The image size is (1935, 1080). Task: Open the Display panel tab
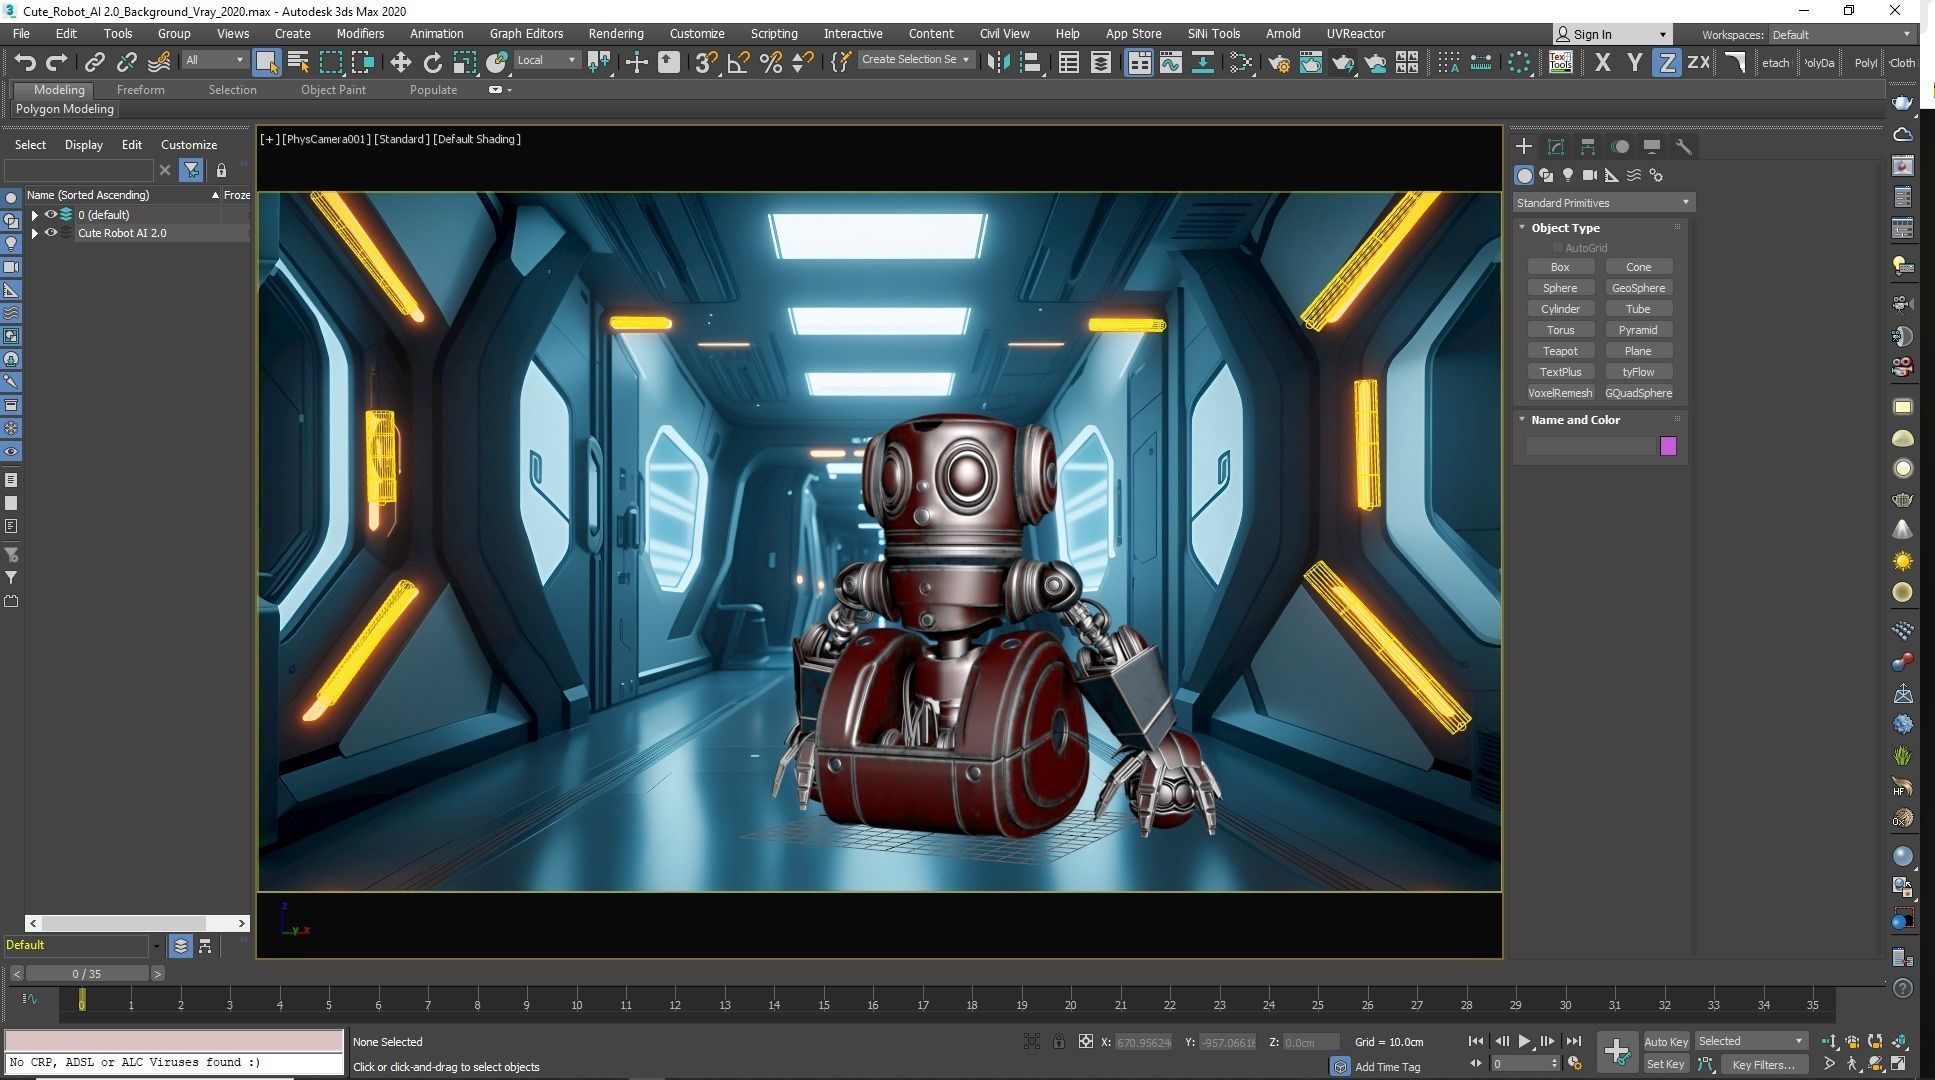[x=1652, y=147]
